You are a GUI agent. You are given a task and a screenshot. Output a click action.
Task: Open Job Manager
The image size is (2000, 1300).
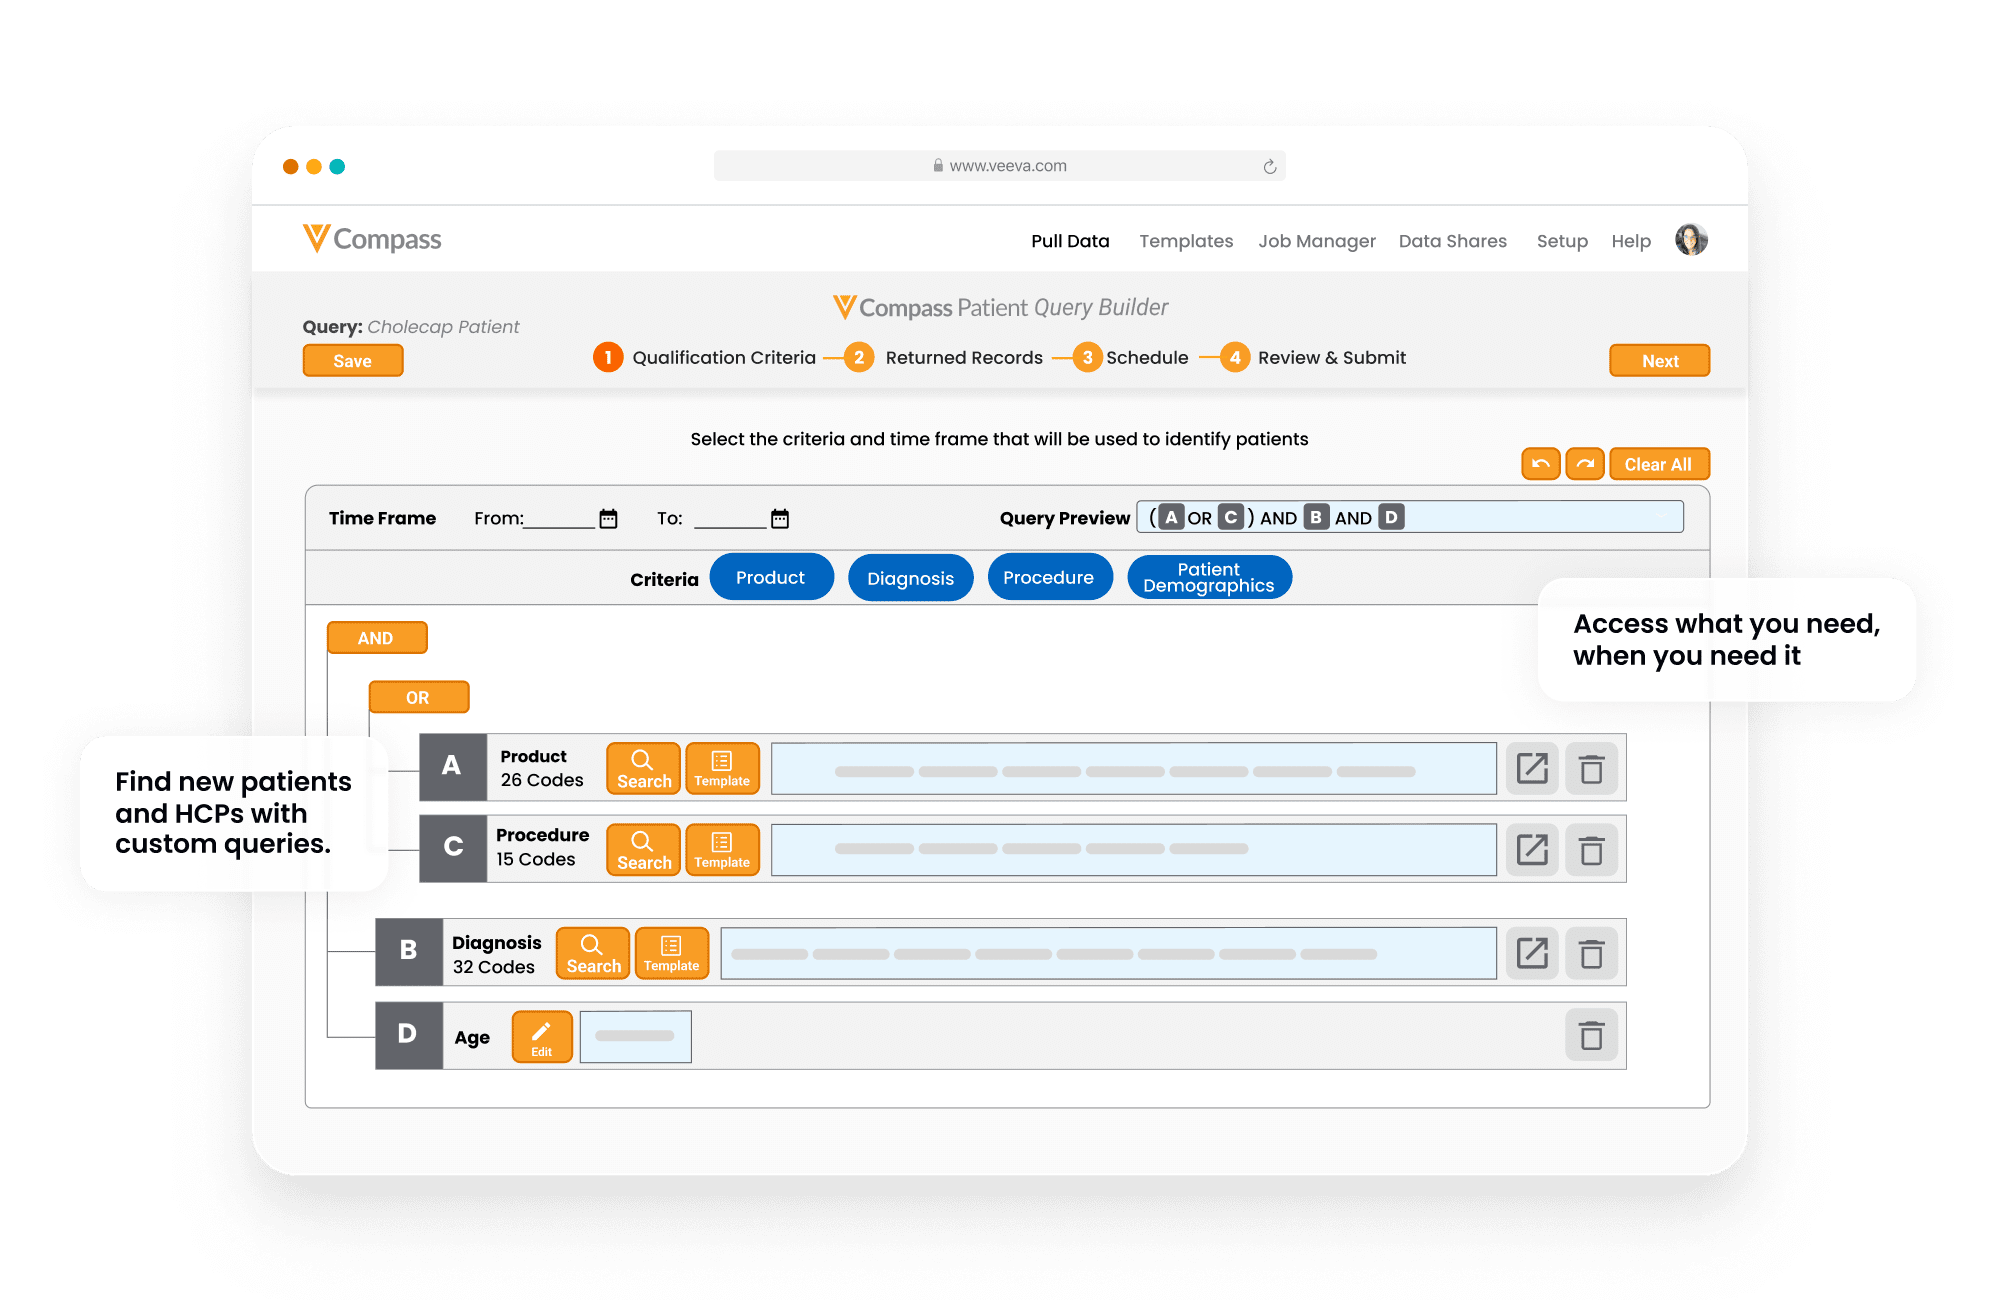[x=1317, y=241]
